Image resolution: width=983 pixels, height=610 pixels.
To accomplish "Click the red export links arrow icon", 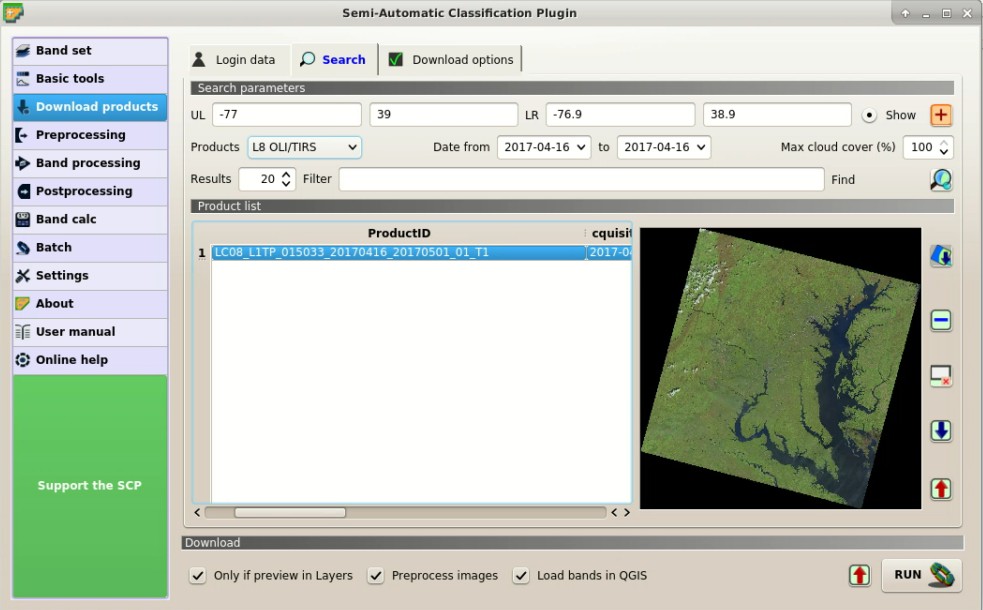I will coord(940,489).
